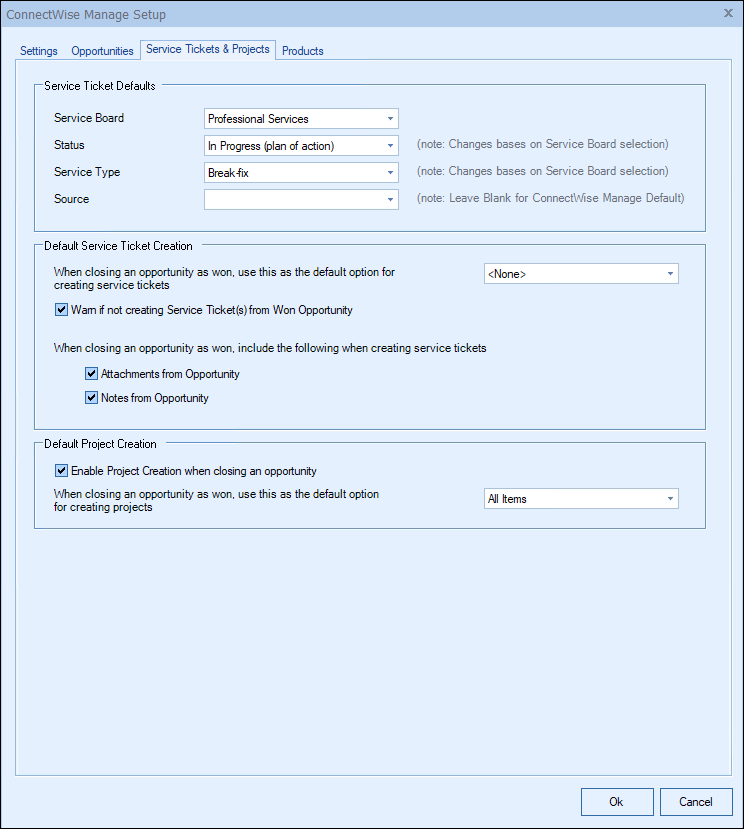The height and width of the screenshot is (829, 744).
Task: Click the Cancel button
Action: [696, 802]
